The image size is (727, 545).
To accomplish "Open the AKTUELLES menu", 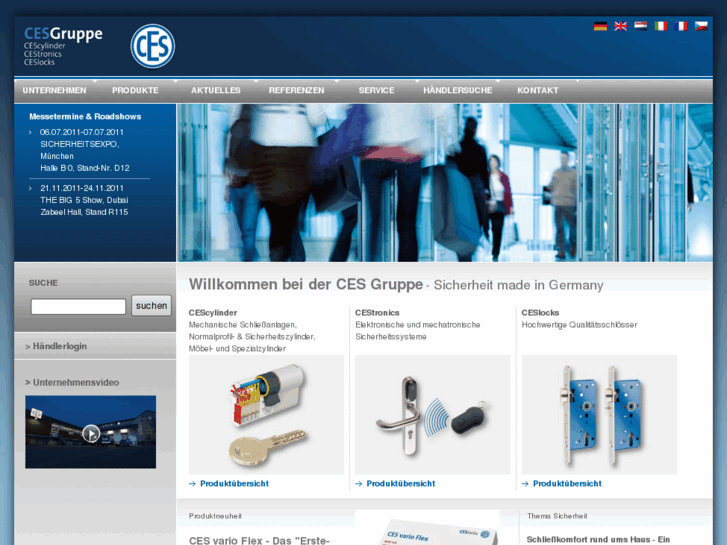I will click(x=216, y=90).
